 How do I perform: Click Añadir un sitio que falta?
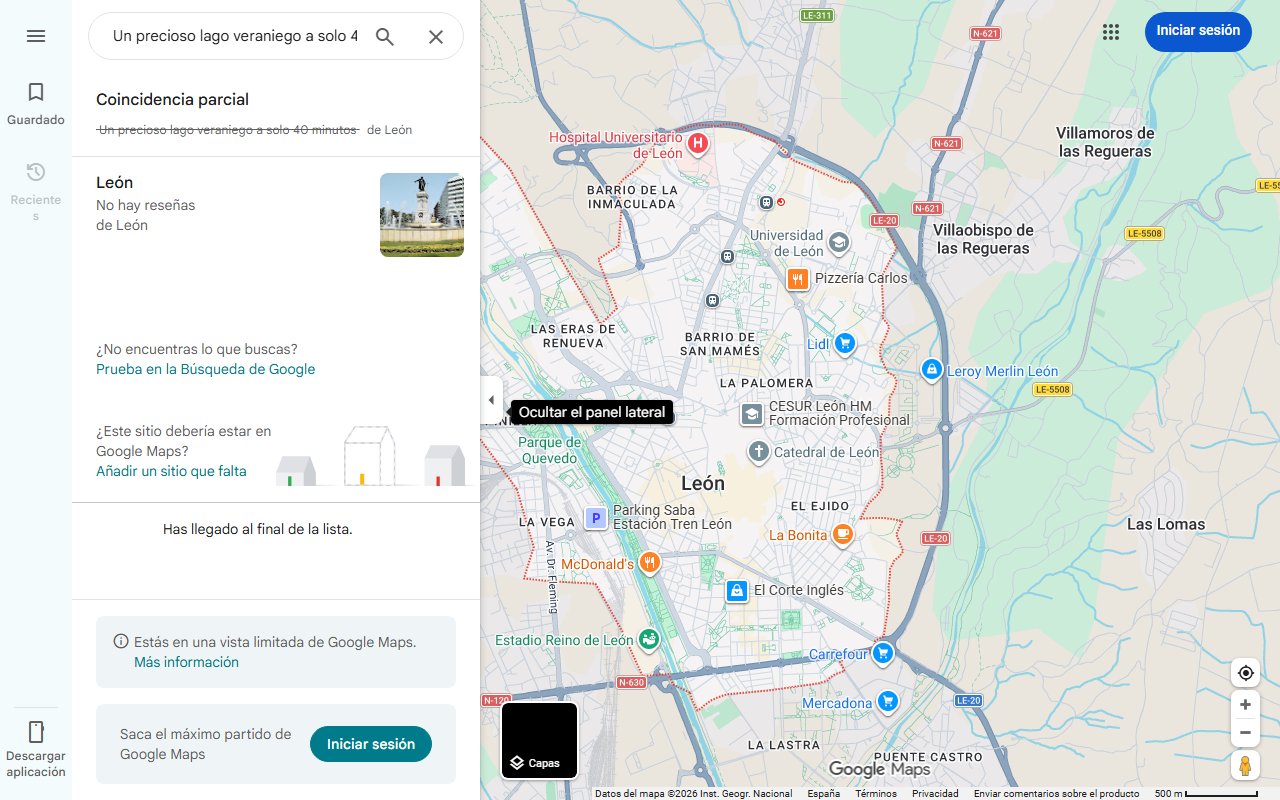pyautogui.click(x=171, y=472)
